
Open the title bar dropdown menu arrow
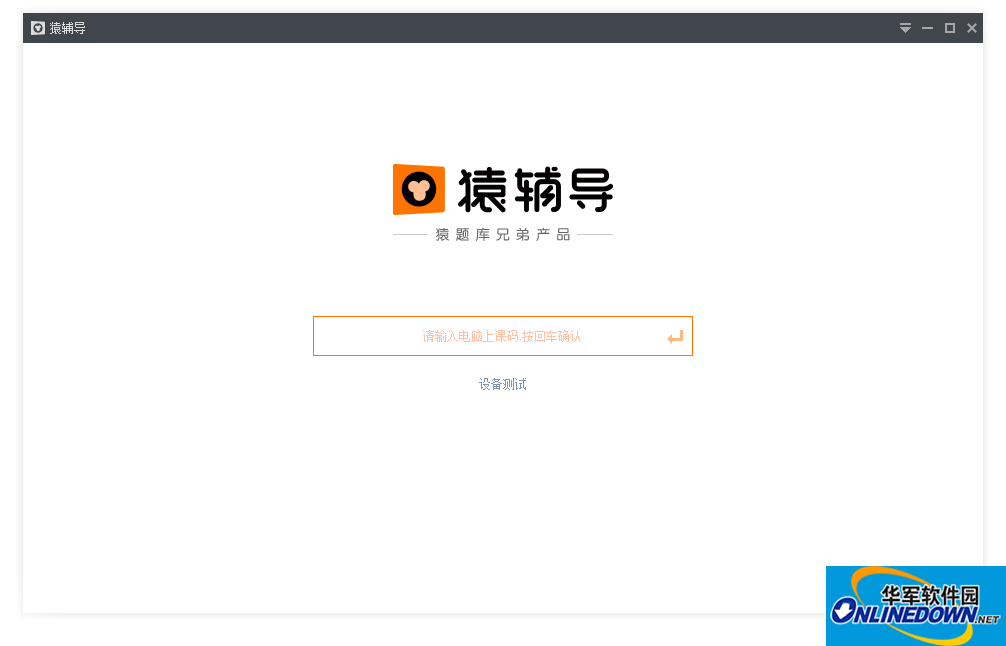(905, 28)
